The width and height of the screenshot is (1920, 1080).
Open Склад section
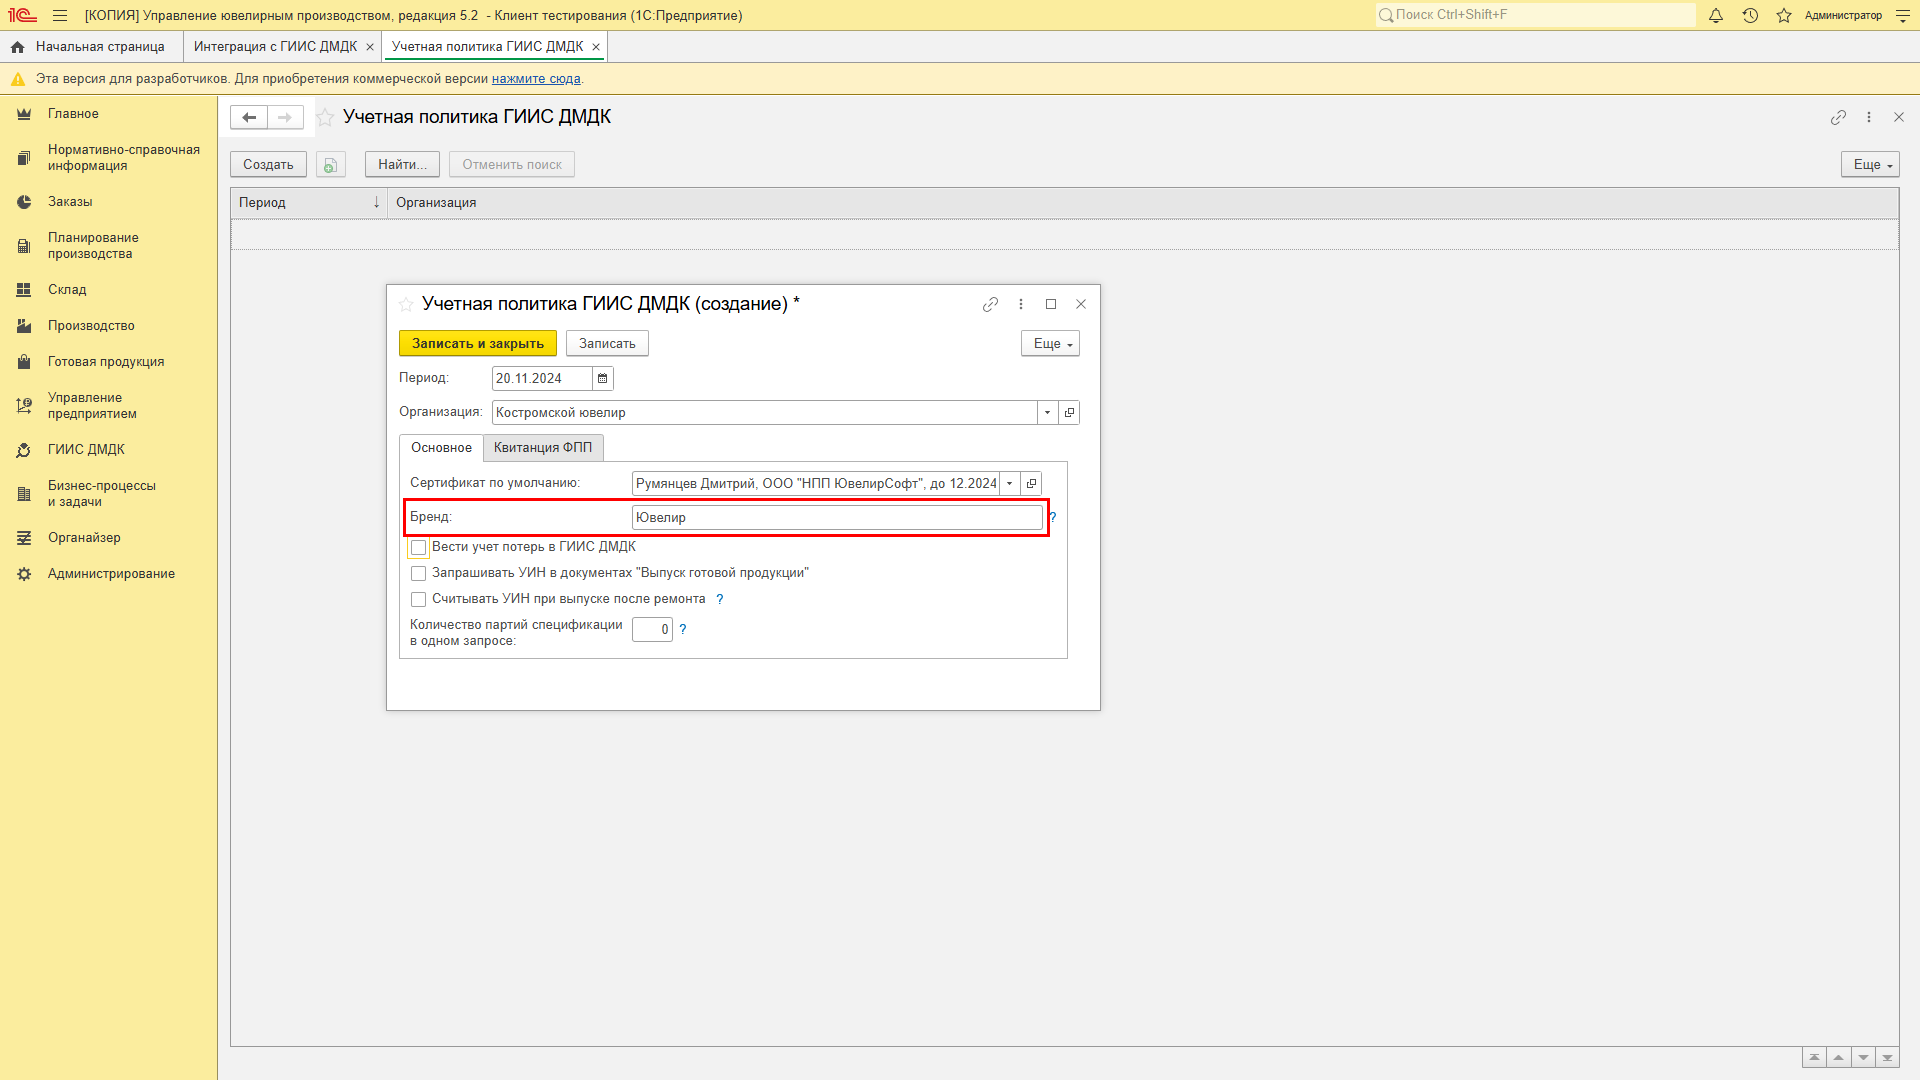pos(67,290)
